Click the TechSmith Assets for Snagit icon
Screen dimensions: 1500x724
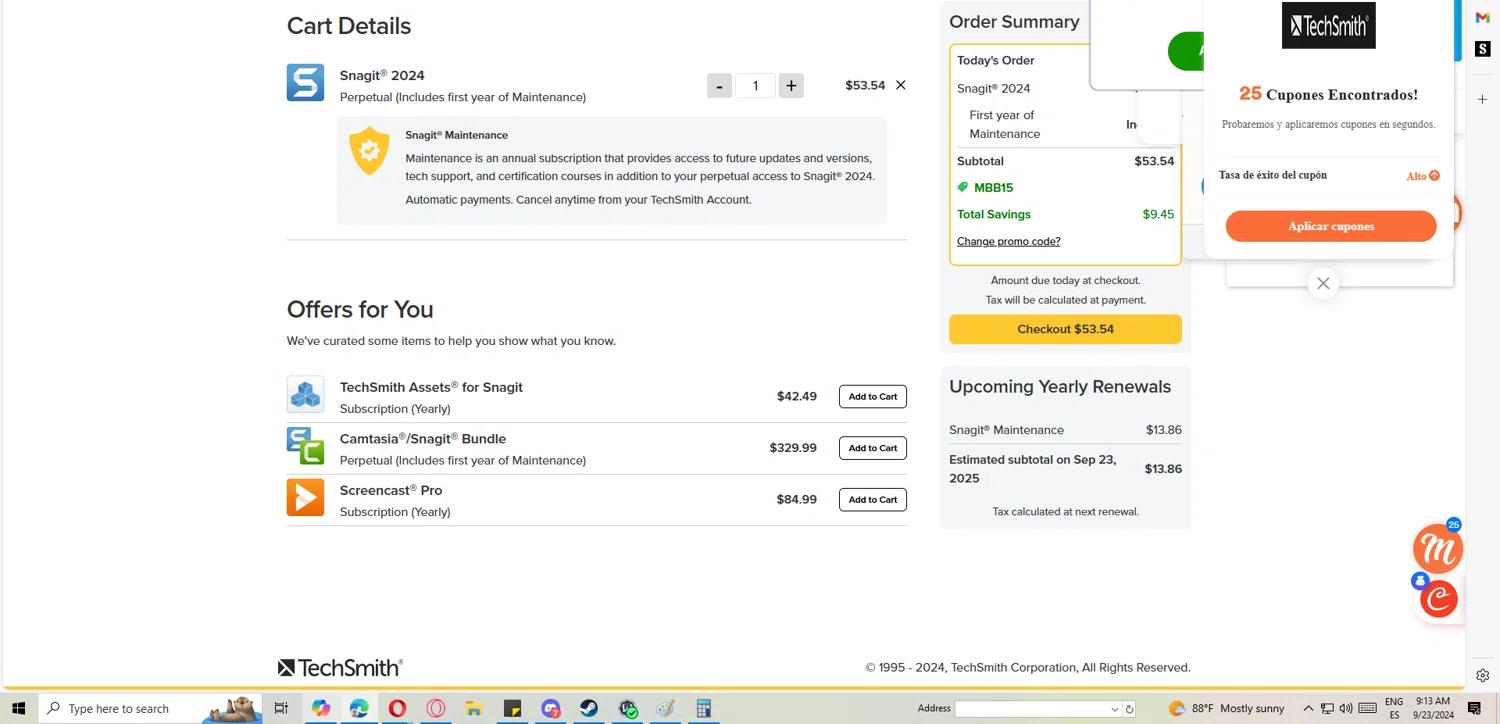[305, 395]
